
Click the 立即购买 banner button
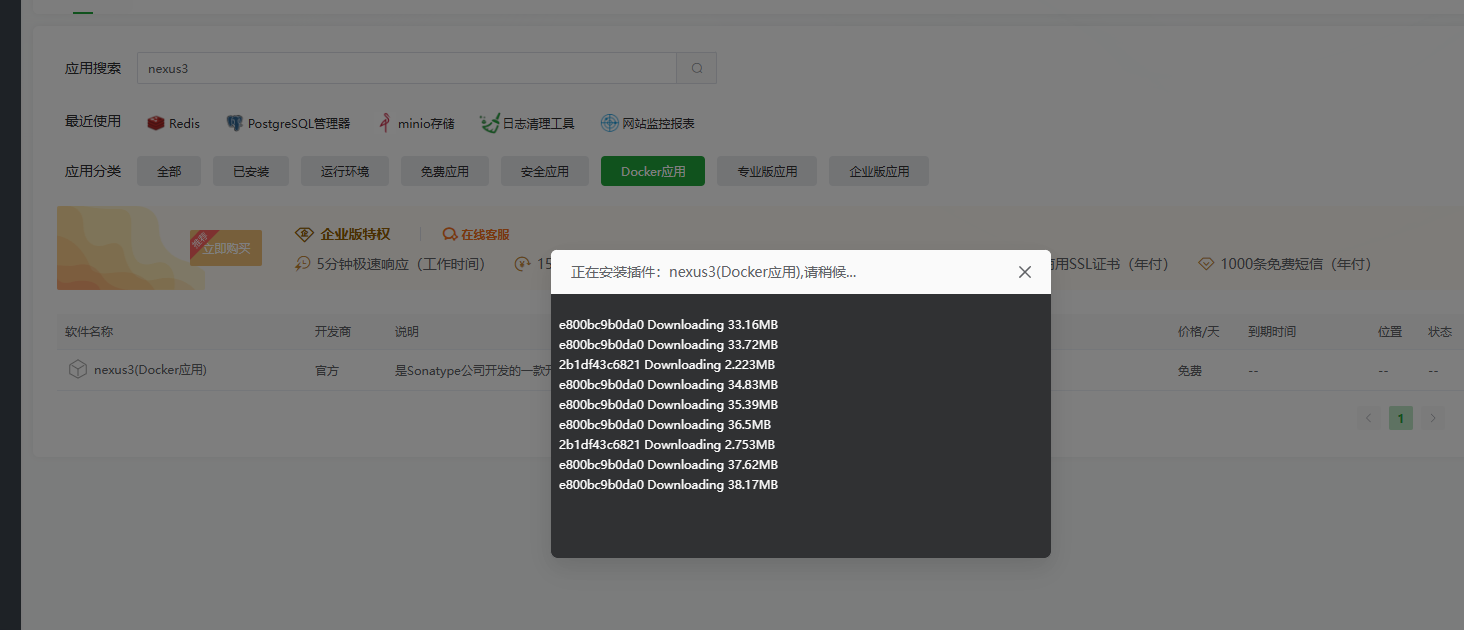coord(225,248)
